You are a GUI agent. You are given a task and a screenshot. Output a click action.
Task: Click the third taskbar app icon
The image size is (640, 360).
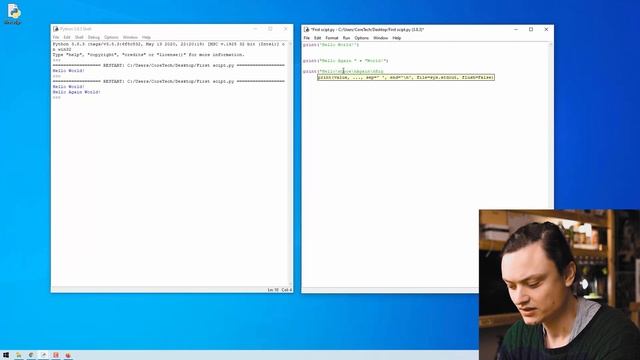click(x=43, y=355)
